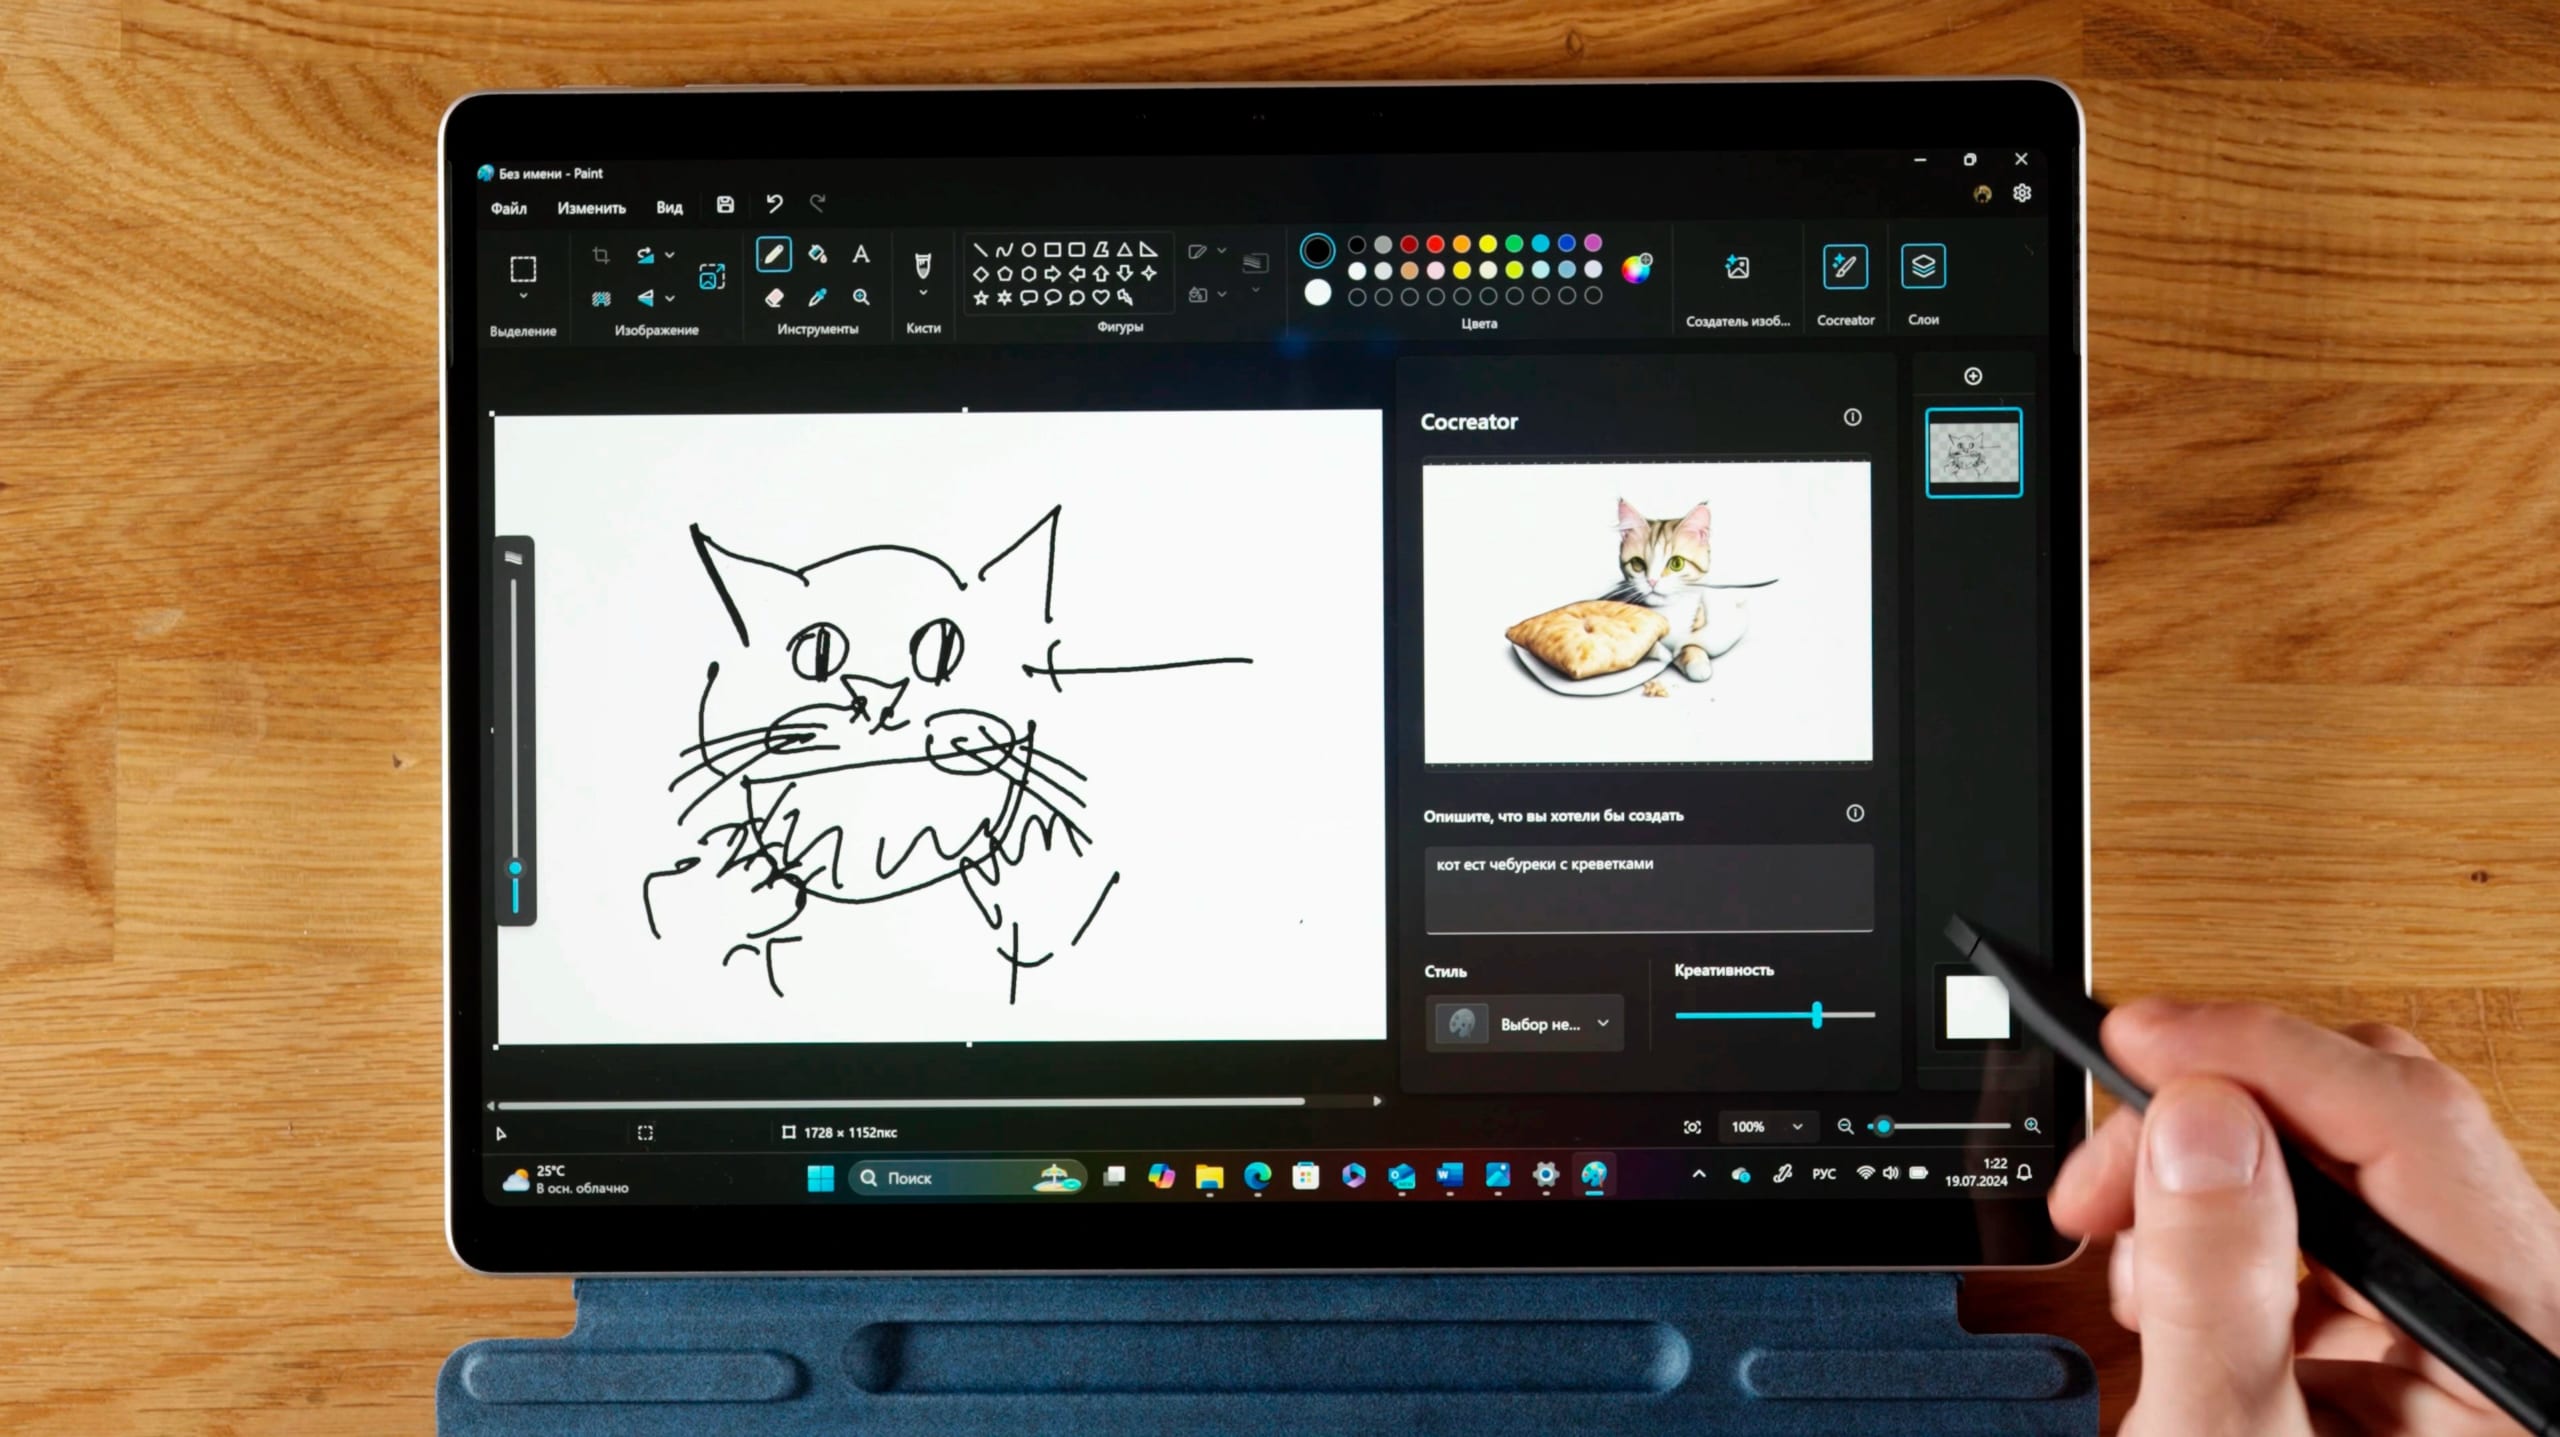This screenshot has height=1437, width=2560.
Task: Adjust the Креативность slider handle
Action: click(x=1817, y=1015)
